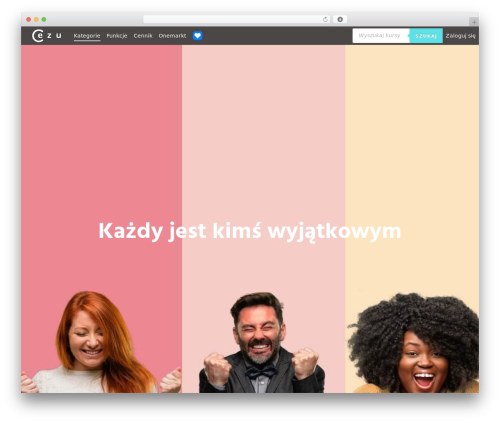Click the red-haired woman photo
Screen dimensions: 500x423
click(x=102, y=342)
